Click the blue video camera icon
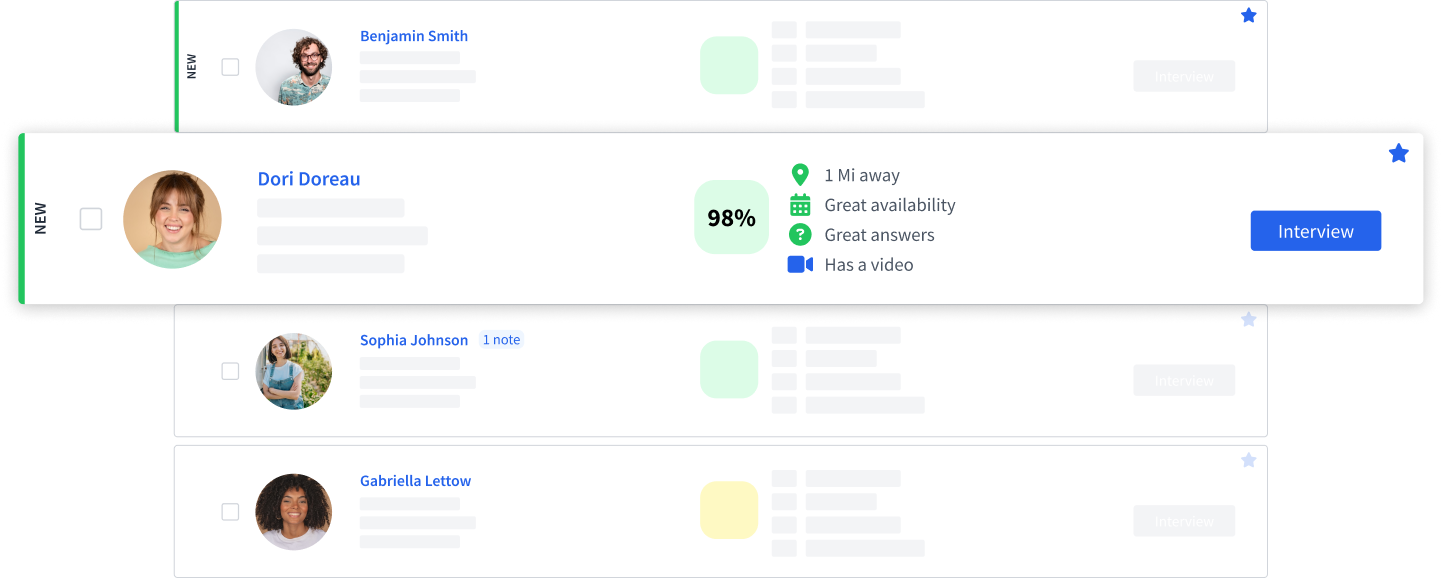The image size is (1442, 578). [x=800, y=265]
